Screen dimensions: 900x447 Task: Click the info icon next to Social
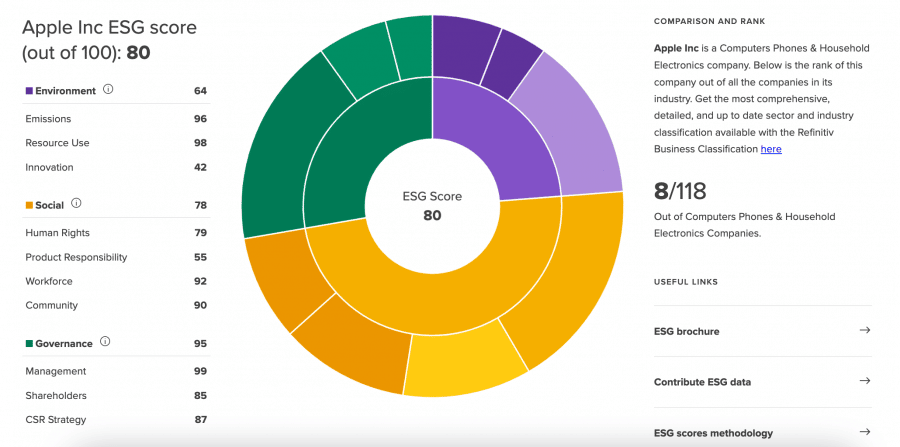click(x=76, y=204)
